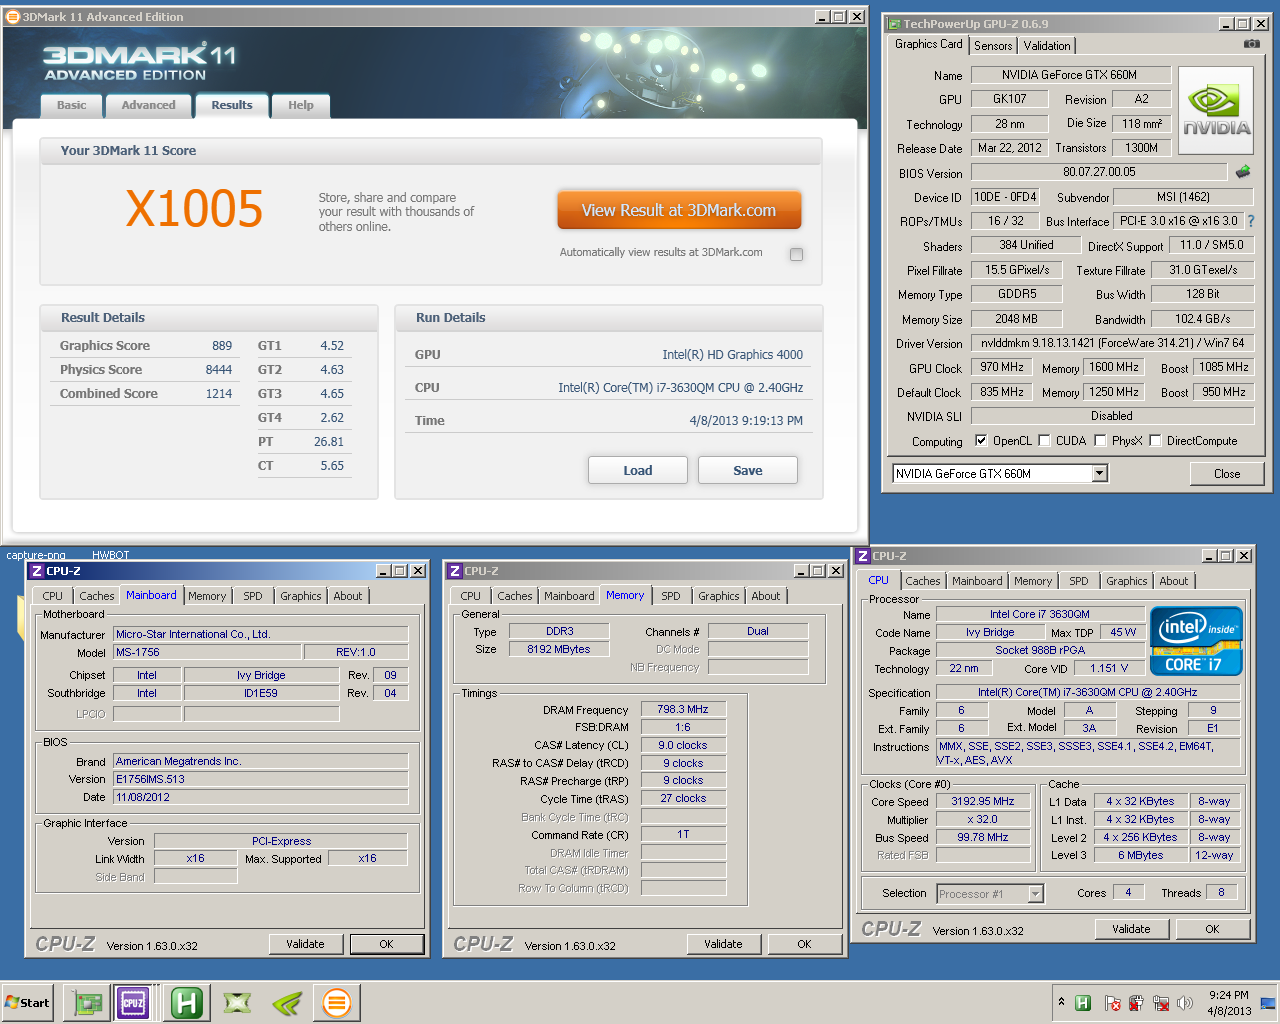The width and height of the screenshot is (1280, 1024).
Task: Toggle the OpenCL checkbox
Action: point(981,441)
